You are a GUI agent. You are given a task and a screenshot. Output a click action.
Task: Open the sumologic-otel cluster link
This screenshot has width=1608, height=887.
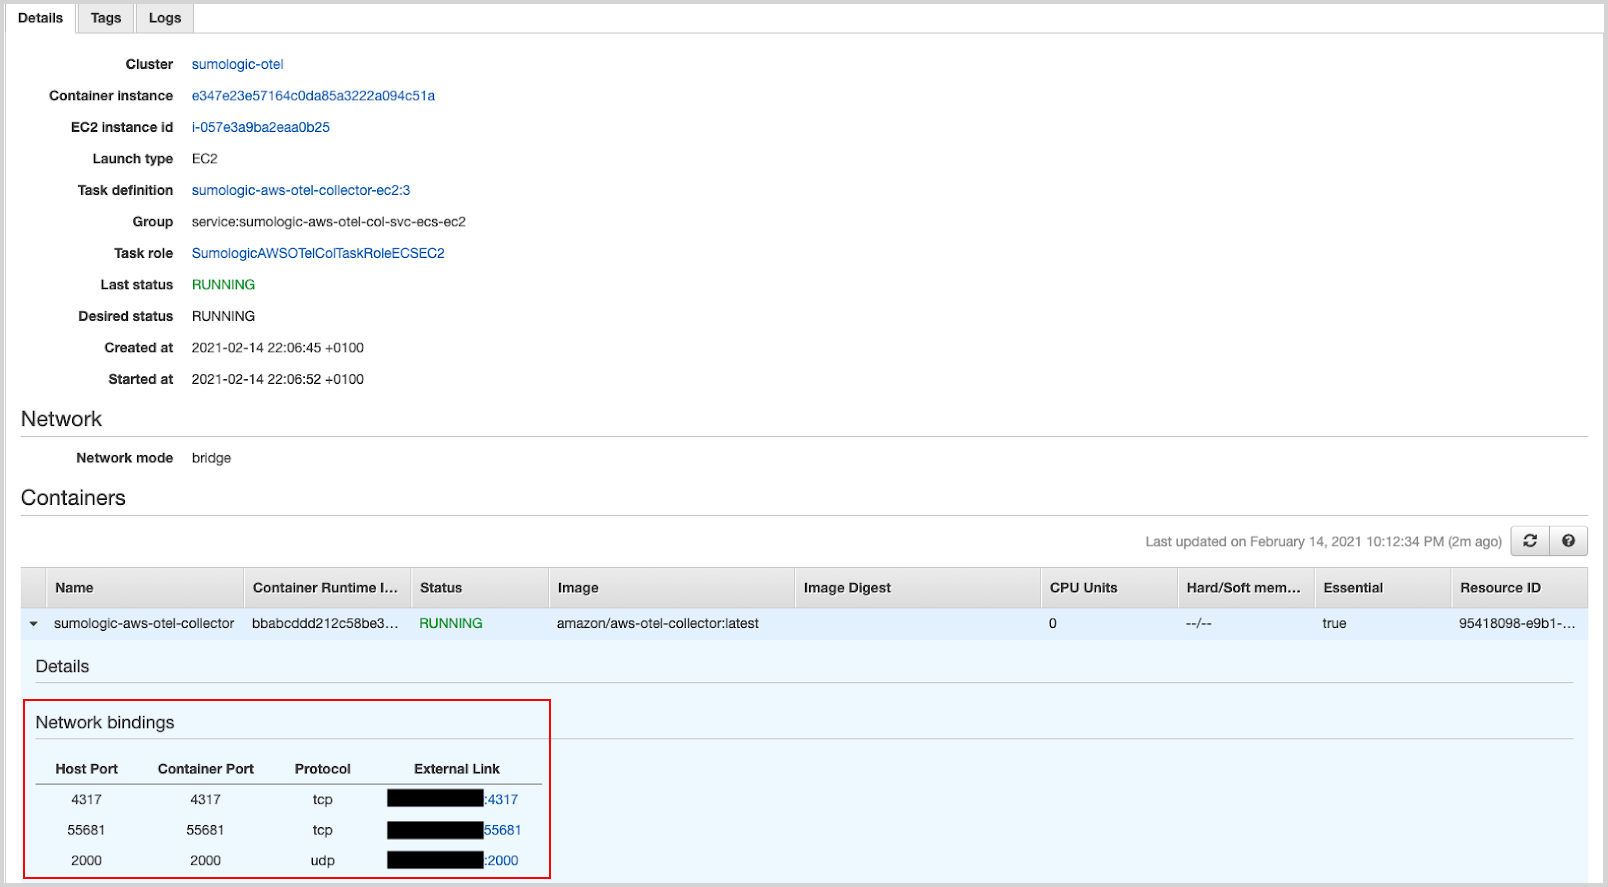point(237,64)
